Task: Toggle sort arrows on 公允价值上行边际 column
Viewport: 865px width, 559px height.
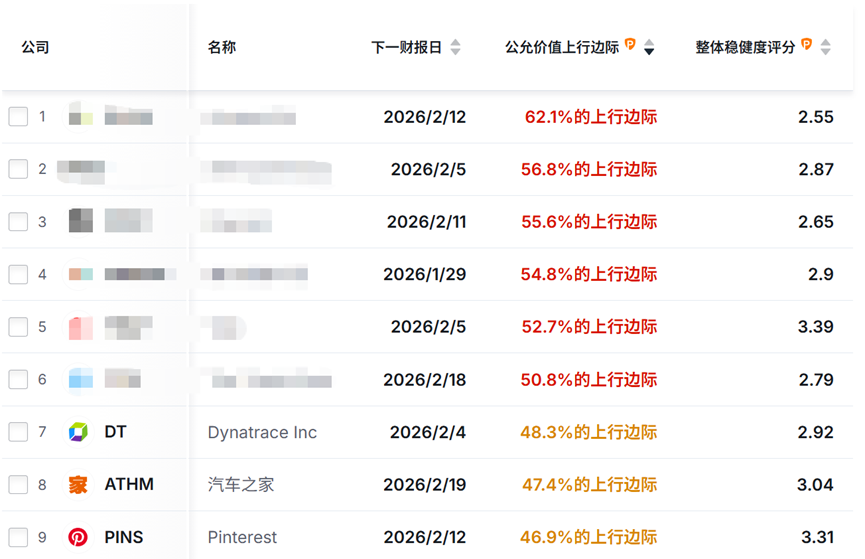Action: tap(649, 47)
